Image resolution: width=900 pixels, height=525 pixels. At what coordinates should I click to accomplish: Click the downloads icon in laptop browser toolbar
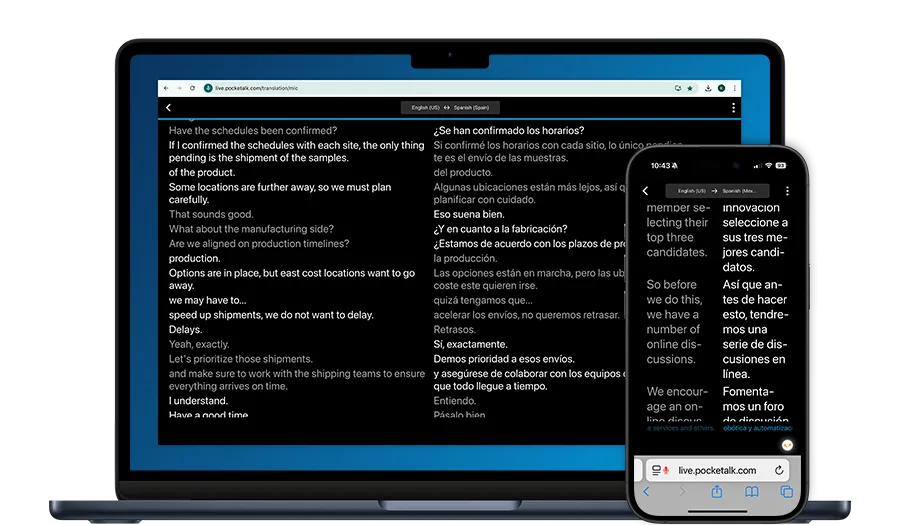[707, 88]
